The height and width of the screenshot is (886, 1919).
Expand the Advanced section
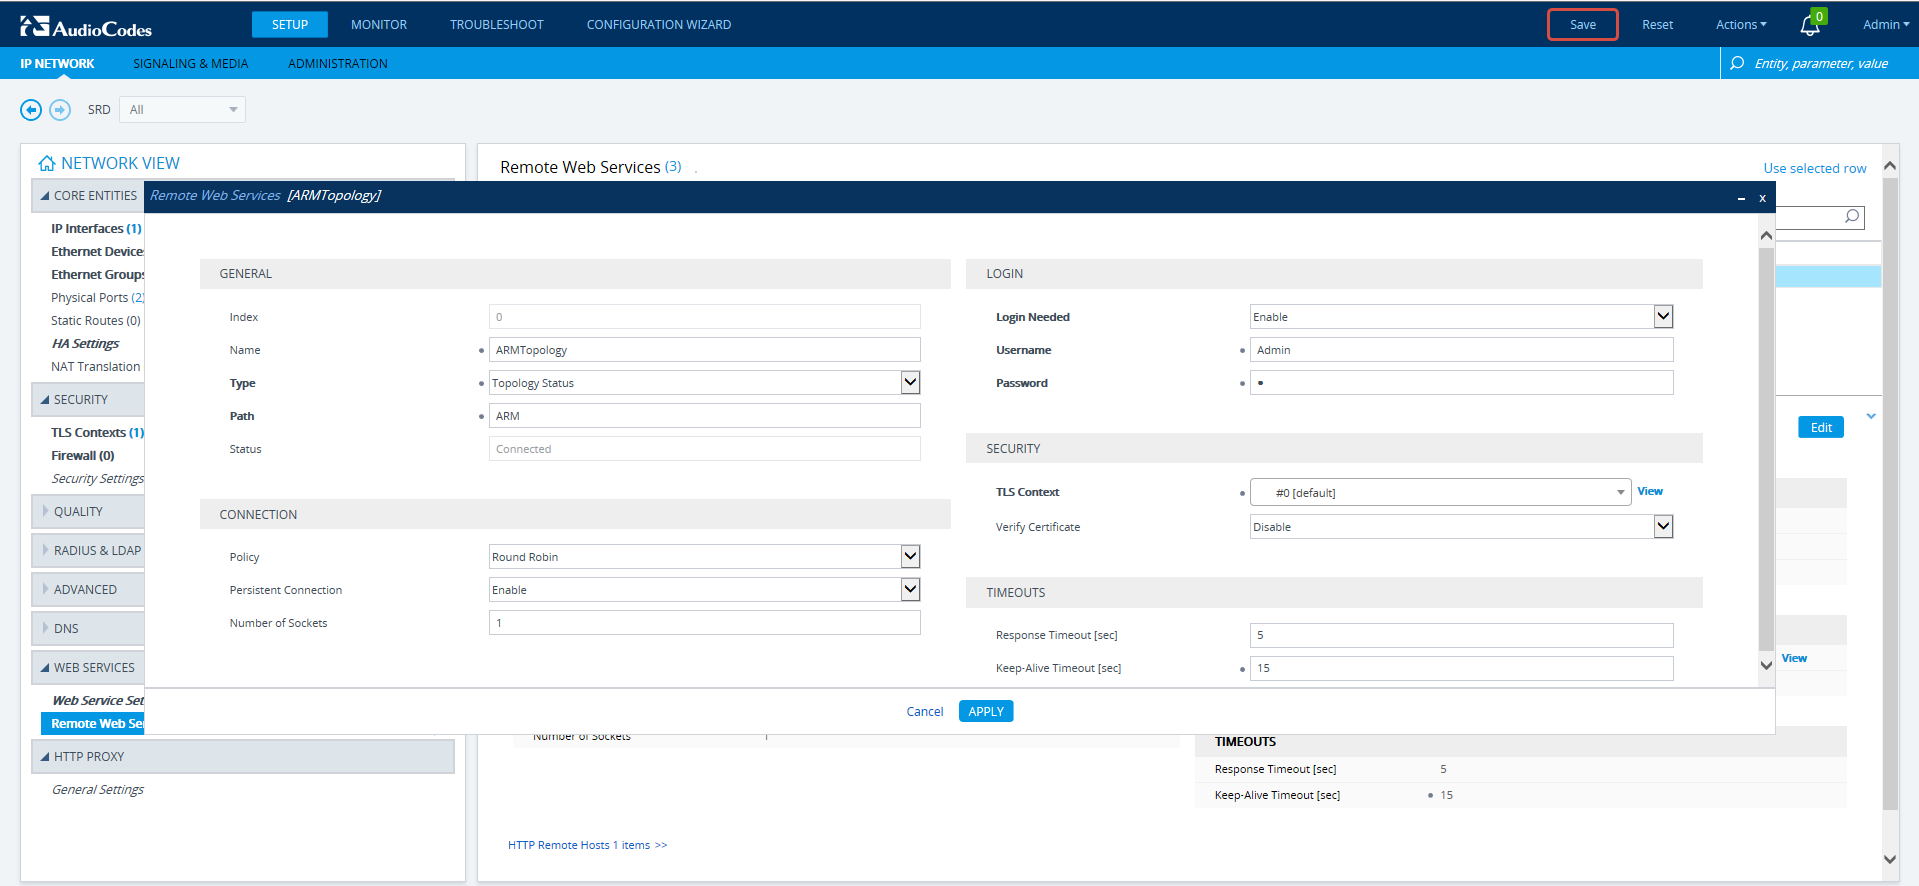tap(88, 590)
